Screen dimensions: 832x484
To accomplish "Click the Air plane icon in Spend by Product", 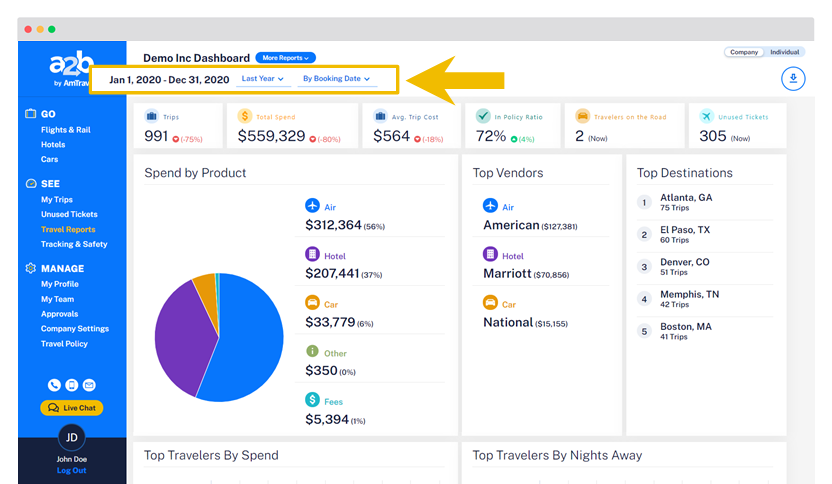I will [312, 205].
